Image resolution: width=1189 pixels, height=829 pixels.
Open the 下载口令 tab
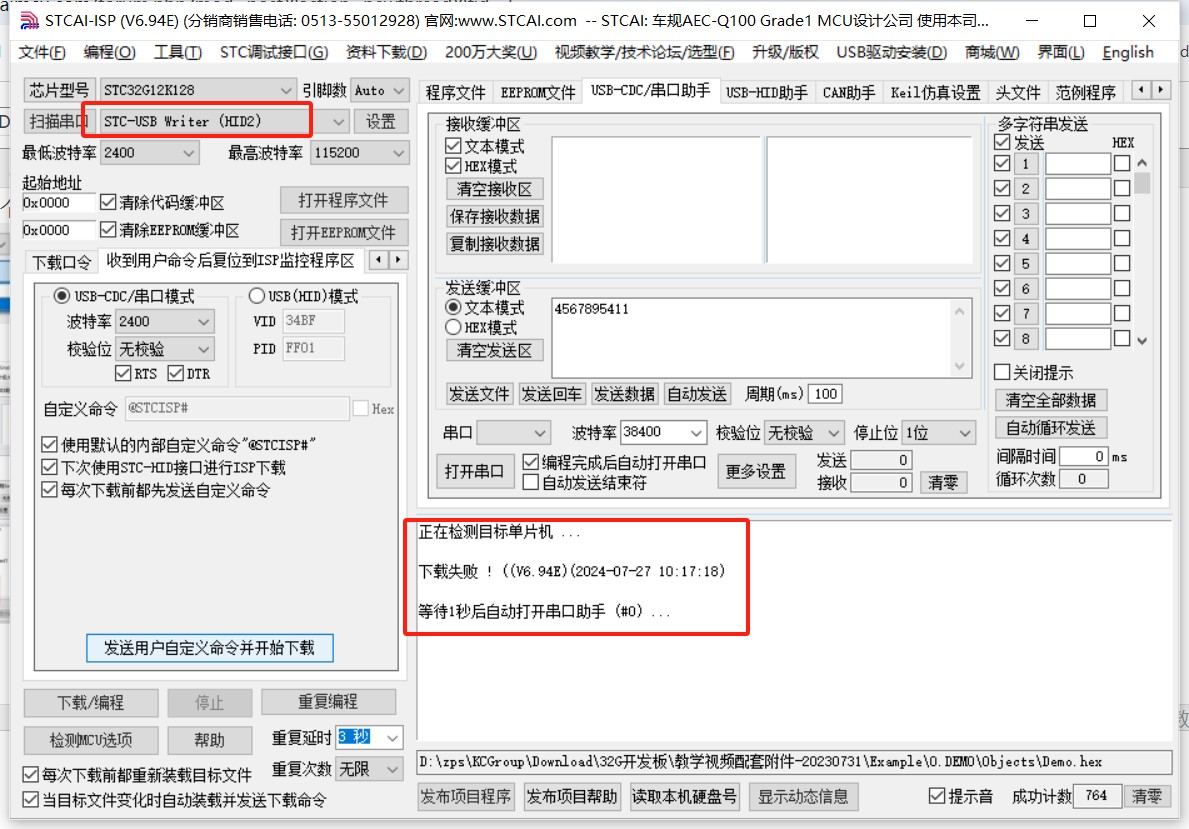pyautogui.click(x=61, y=262)
